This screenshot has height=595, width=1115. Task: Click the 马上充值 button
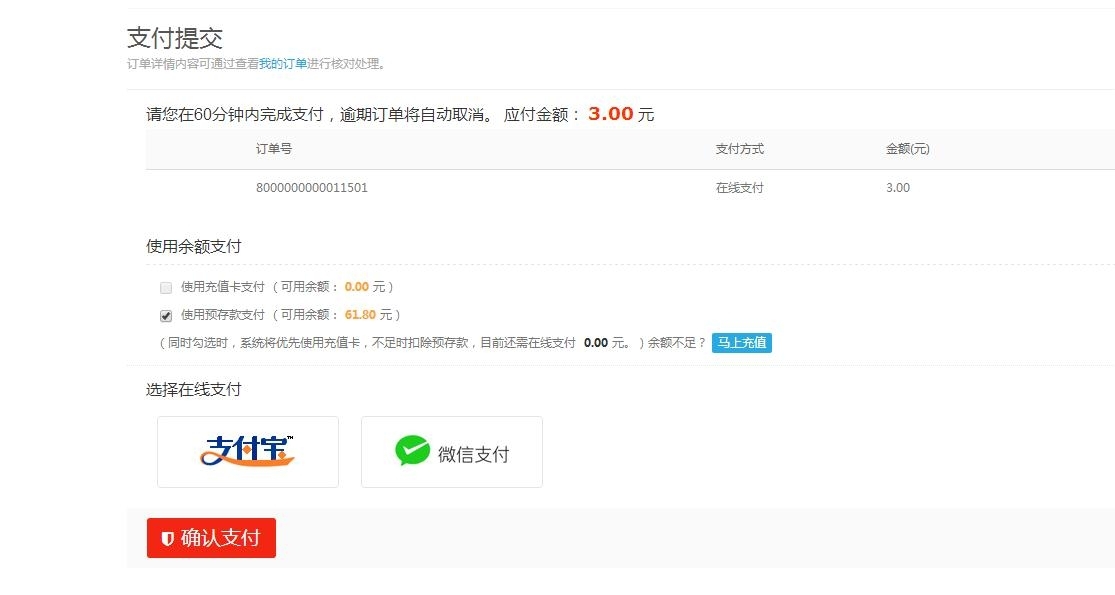[742, 343]
